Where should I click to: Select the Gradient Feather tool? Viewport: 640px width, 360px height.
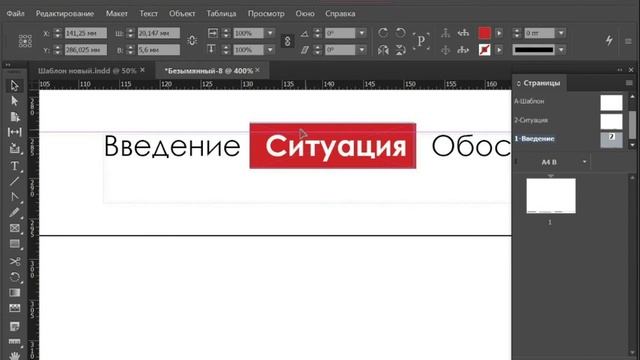[x=14, y=308]
